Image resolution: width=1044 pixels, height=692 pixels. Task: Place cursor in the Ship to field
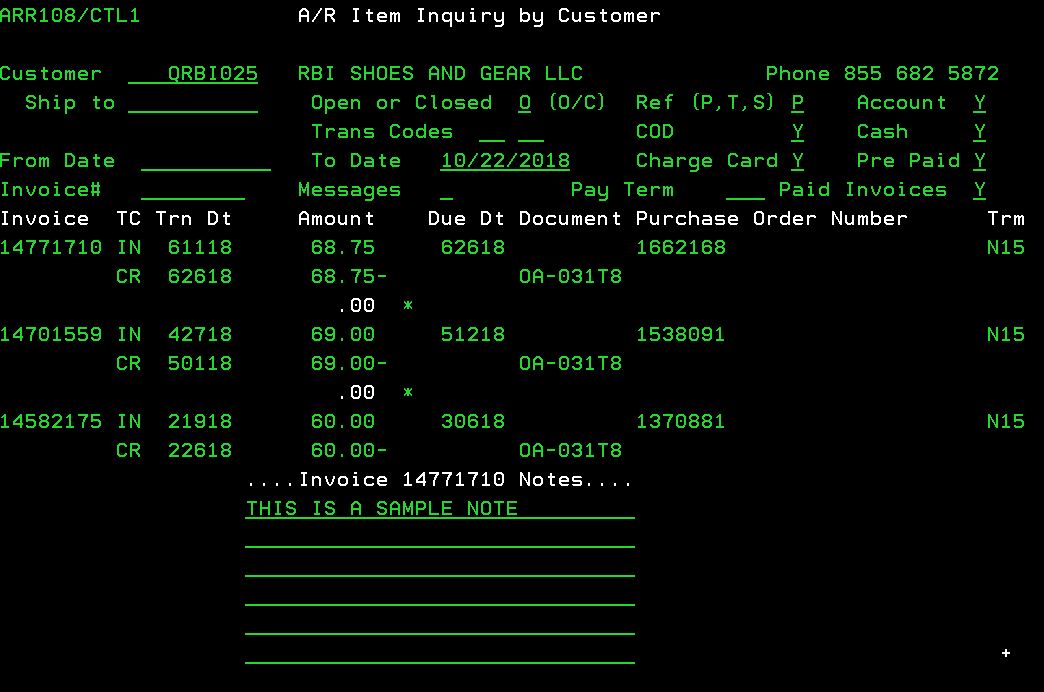193,103
